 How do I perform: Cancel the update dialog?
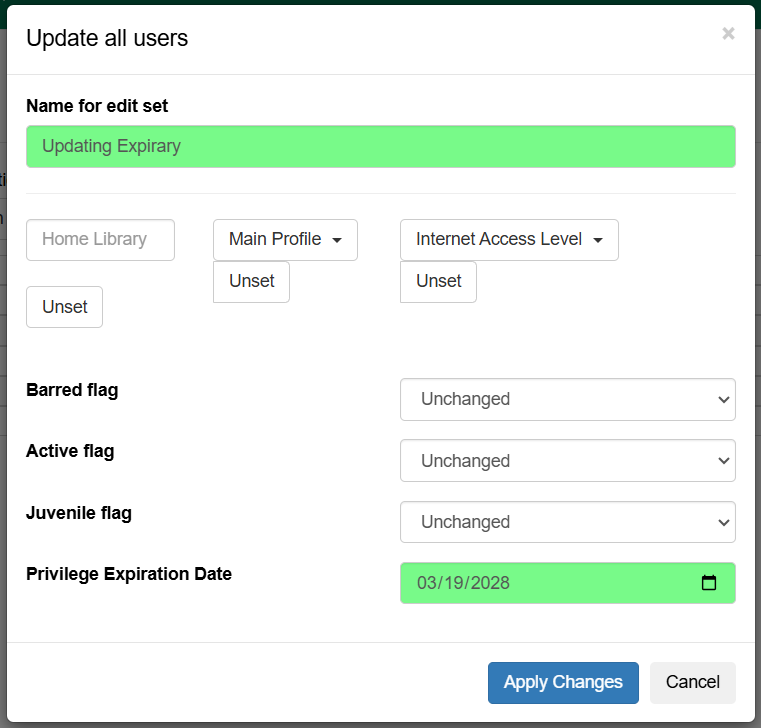click(692, 682)
